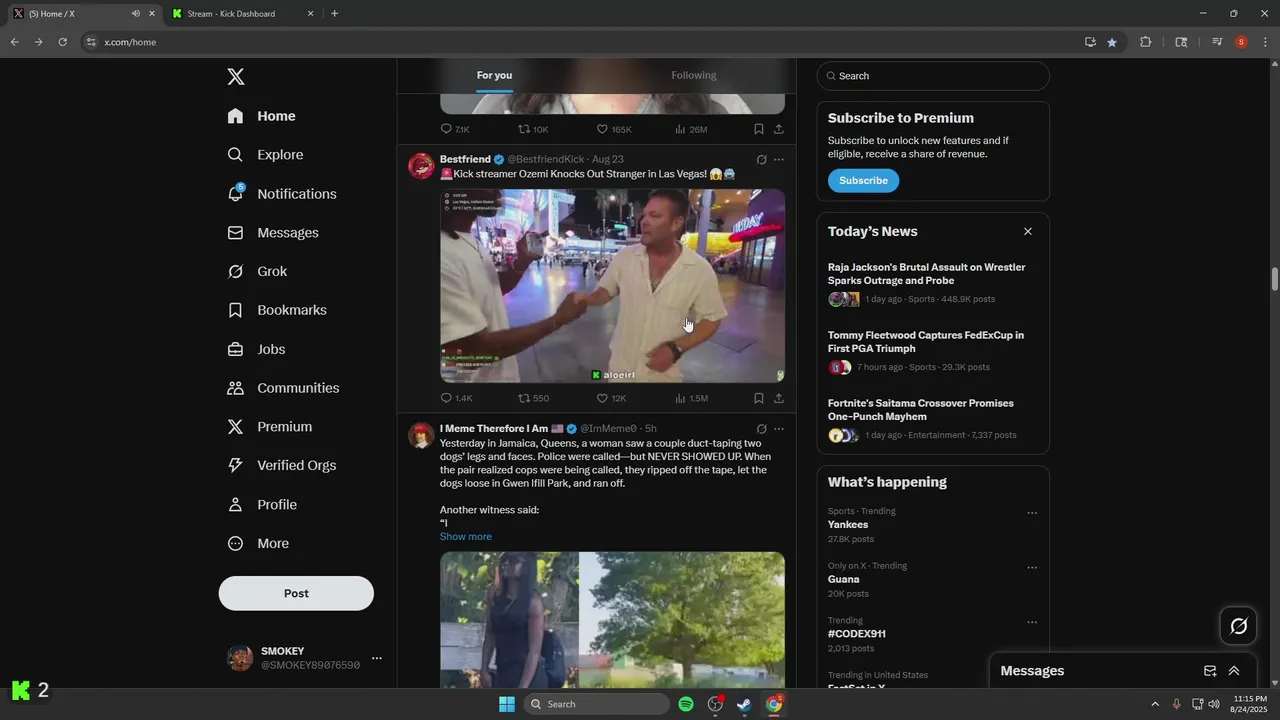Open Spotify from the taskbar

pyautogui.click(x=686, y=704)
